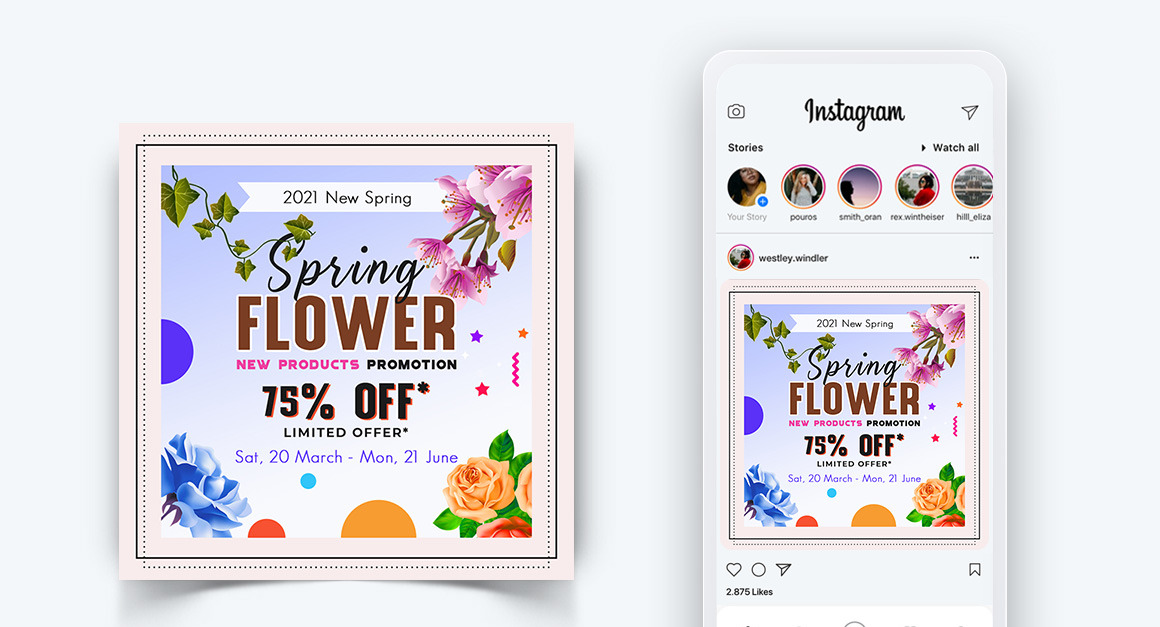View the 2.875 Likes list
The image size is (1160, 627).
tap(749, 592)
